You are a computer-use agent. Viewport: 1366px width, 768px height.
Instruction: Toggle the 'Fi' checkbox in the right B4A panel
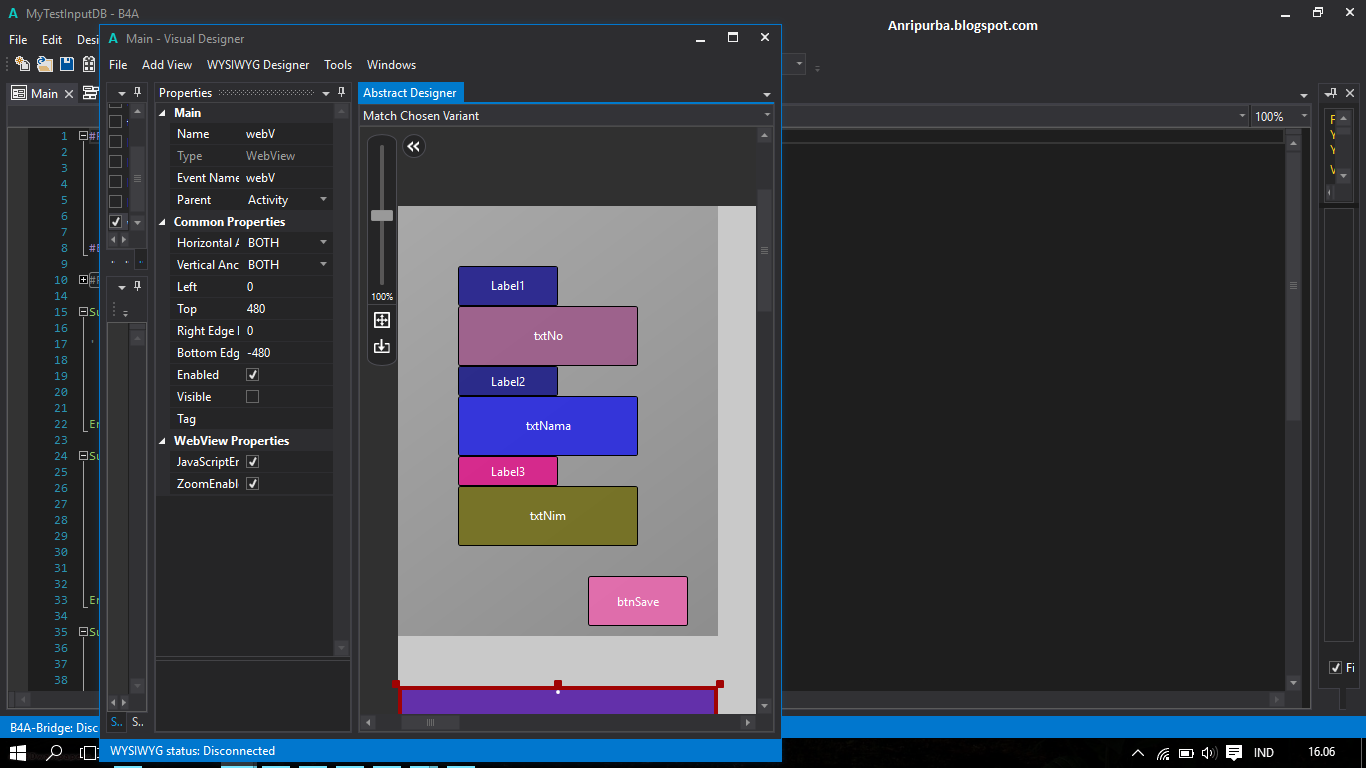coord(1335,668)
